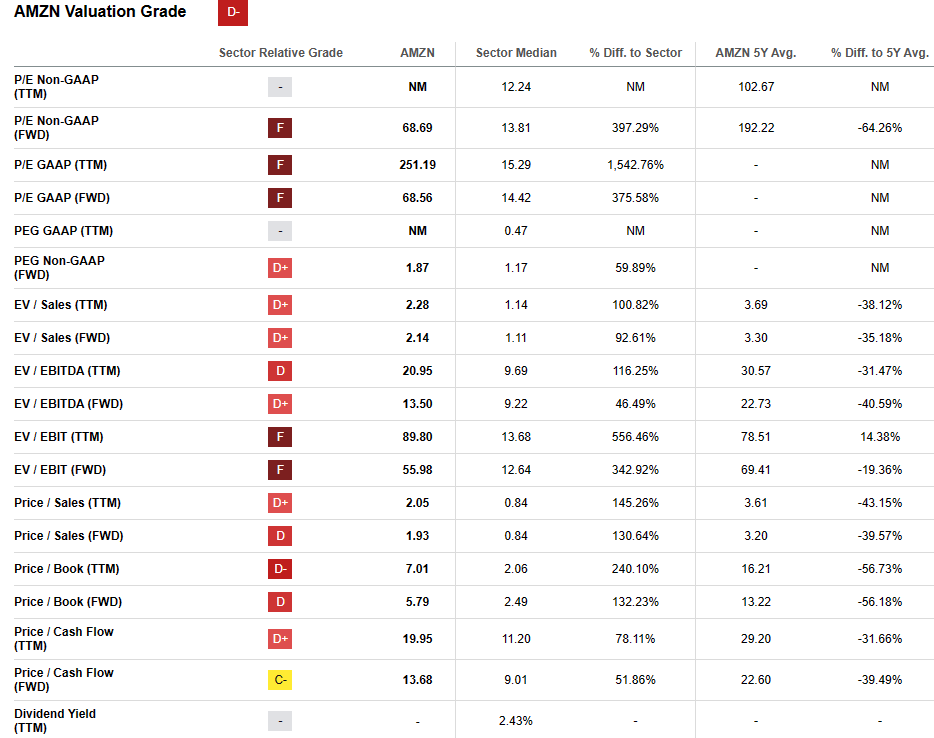
Task: Click the Price / Book (FWD) row label
Action: (x=66, y=602)
